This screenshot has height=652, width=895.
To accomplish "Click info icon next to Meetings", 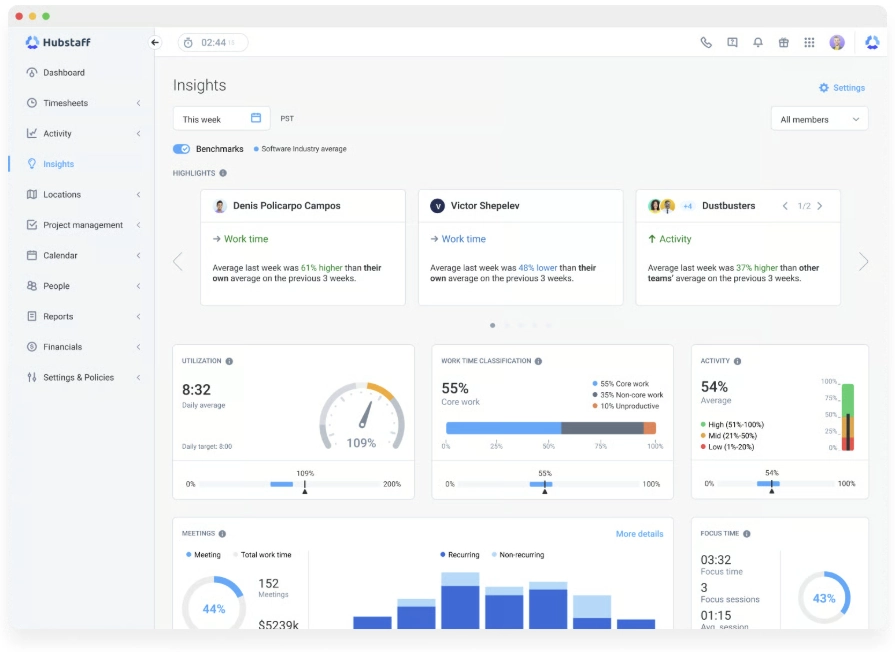I will click(x=222, y=534).
